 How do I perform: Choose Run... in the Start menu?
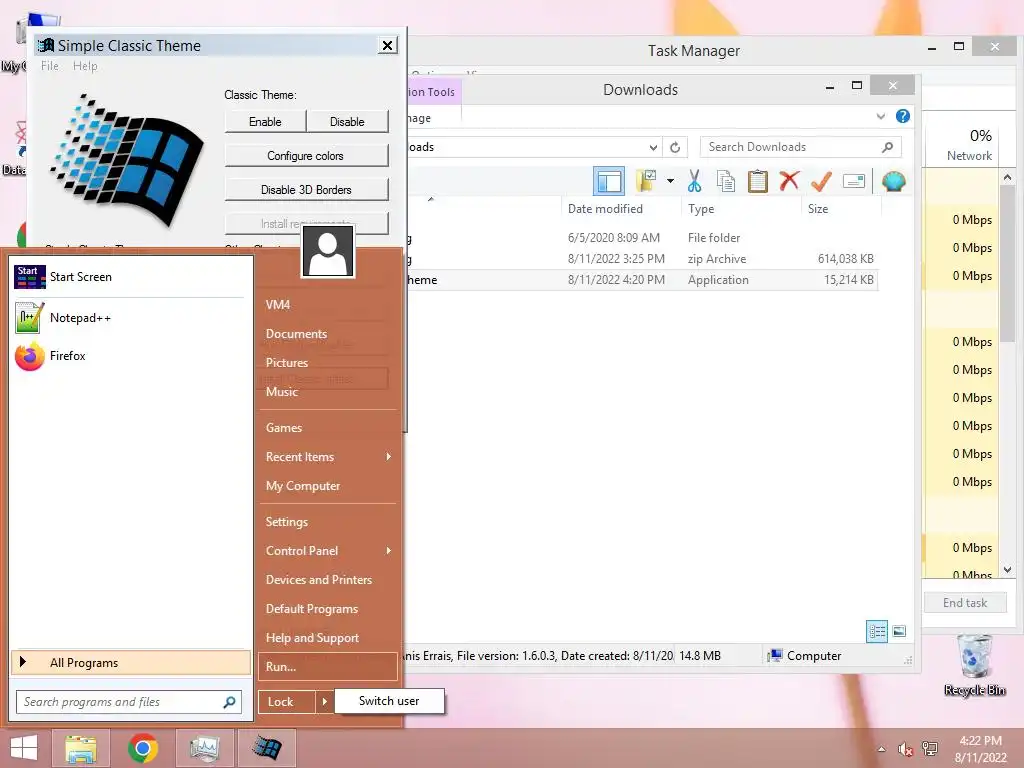(328, 667)
